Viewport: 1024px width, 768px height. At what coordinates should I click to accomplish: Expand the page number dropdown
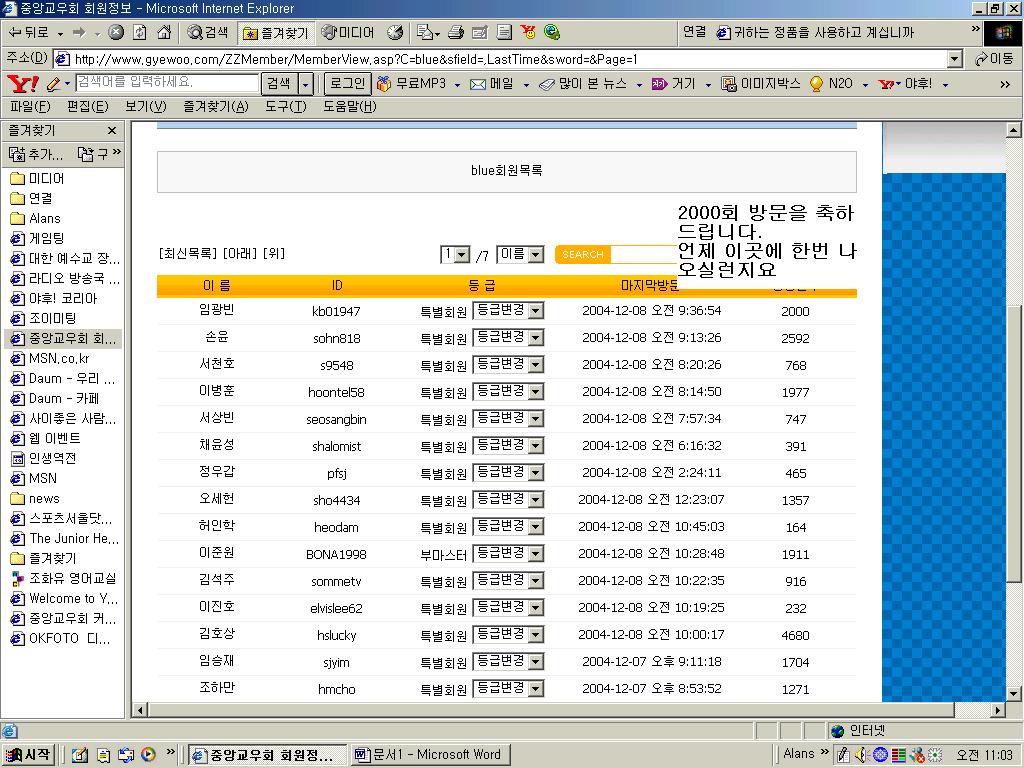coord(462,255)
